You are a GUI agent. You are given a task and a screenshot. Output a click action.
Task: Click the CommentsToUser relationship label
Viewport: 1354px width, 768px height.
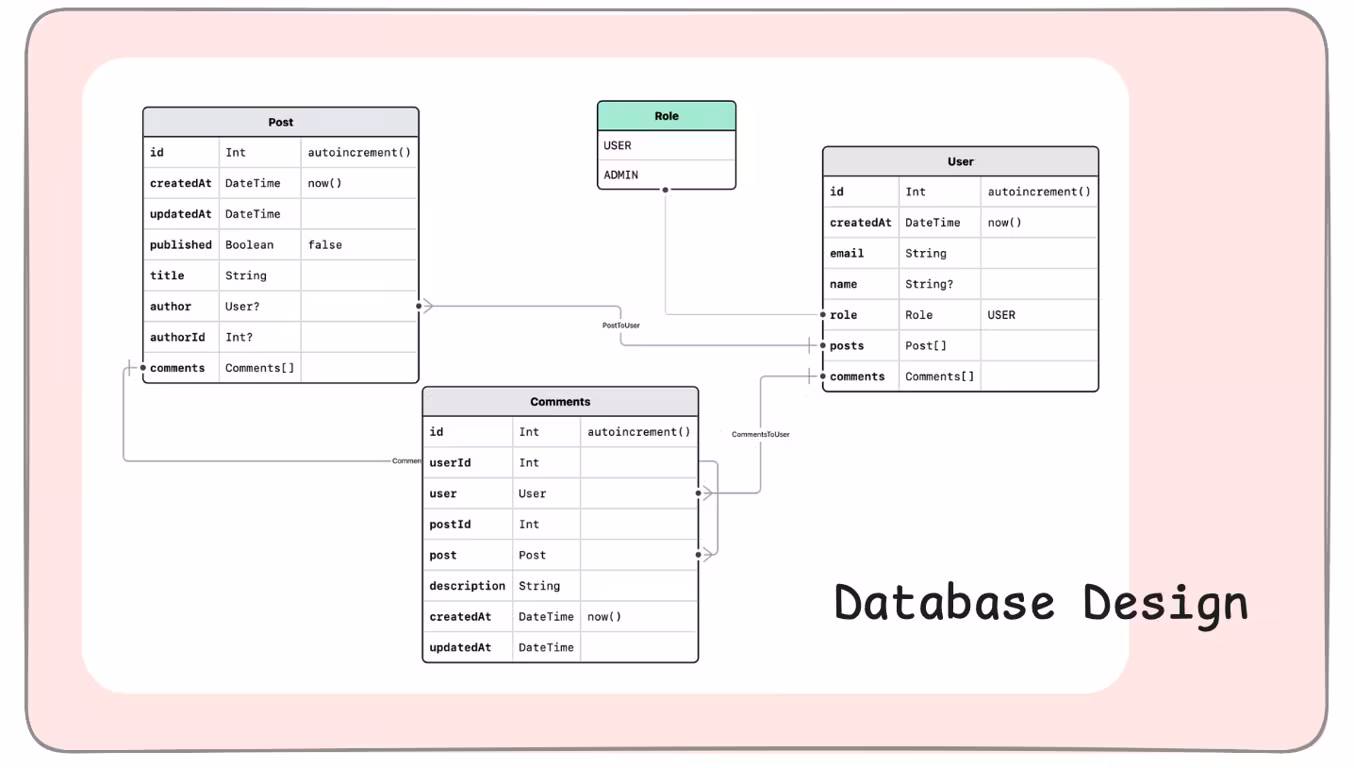coord(760,434)
